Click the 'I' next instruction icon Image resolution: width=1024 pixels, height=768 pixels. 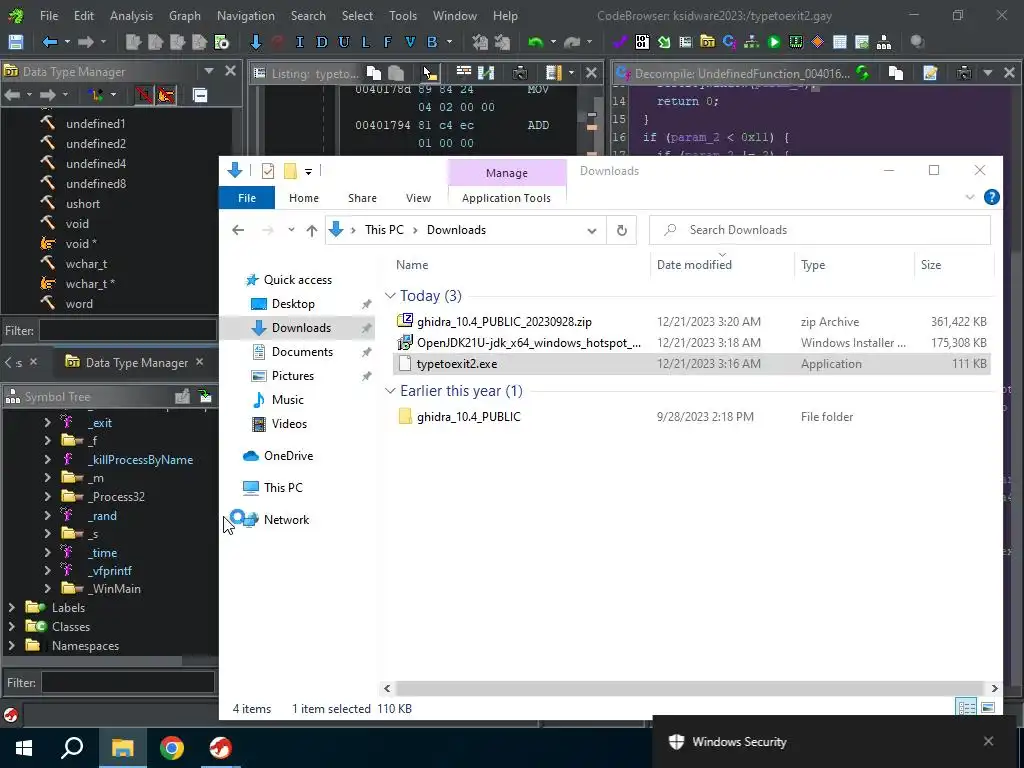click(x=299, y=42)
